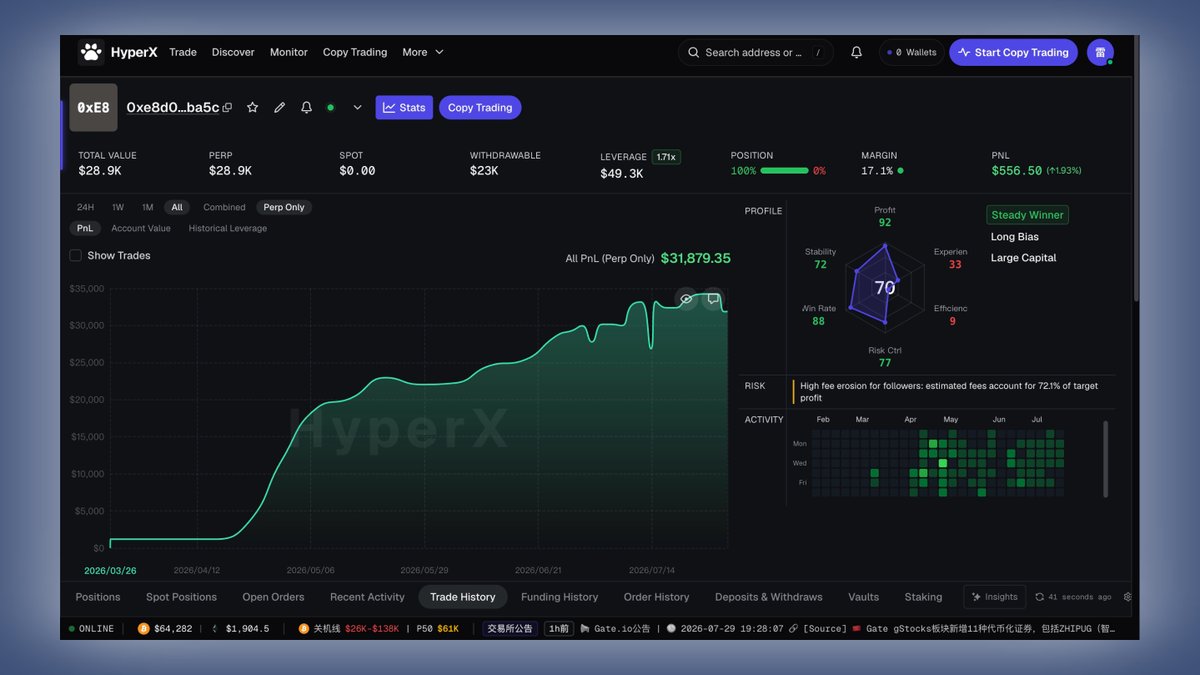Viewport: 1200px width, 675px height.
Task: Click the activity panel scrollbar
Action: coord(1105,459)
